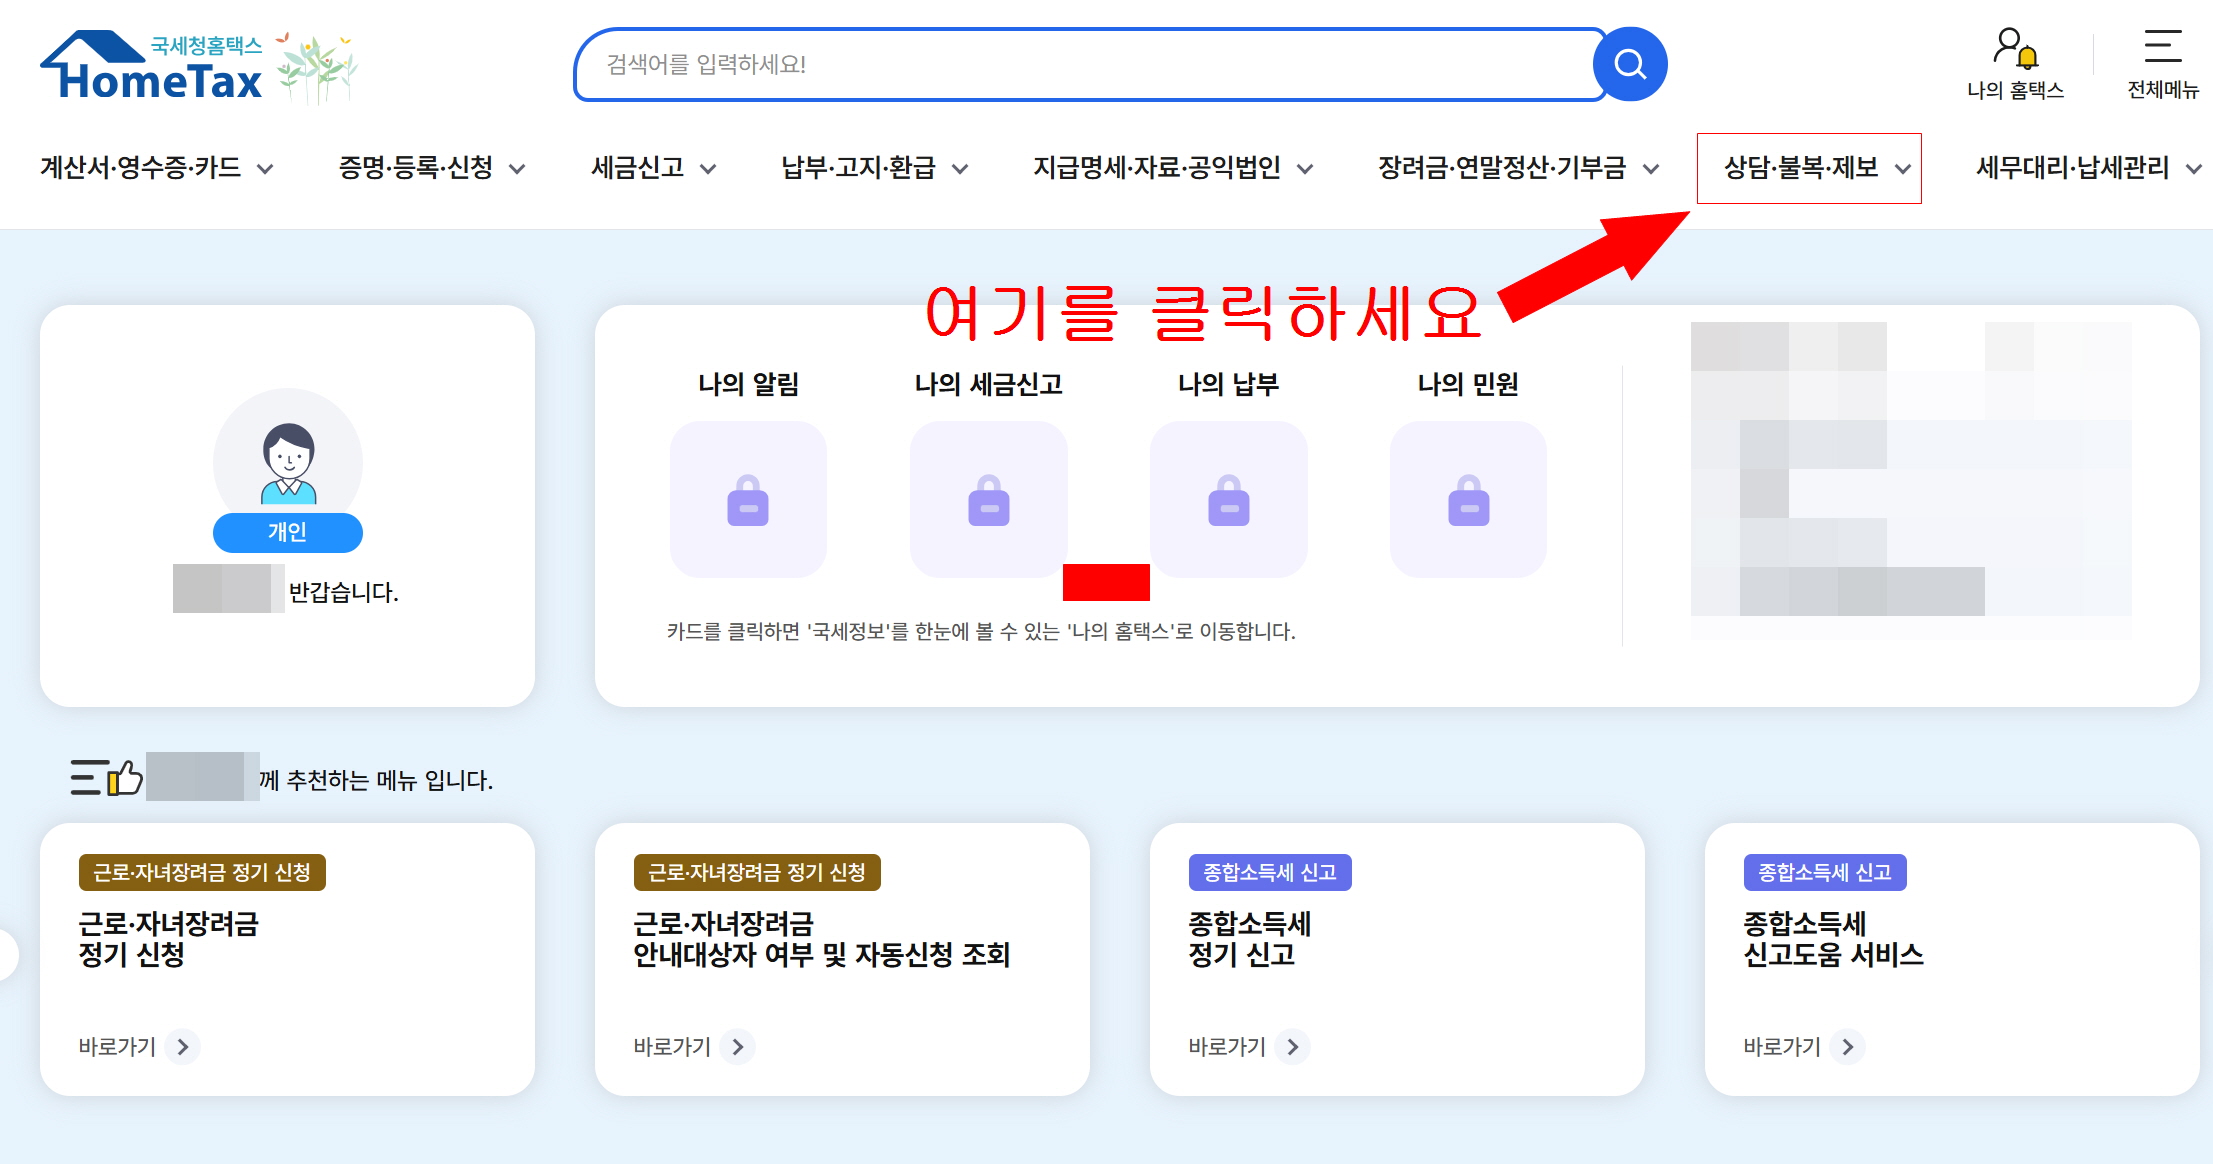The width and height of the screenshot is (2213, 1164).
Task: Open 전체메뉴 hamburger menu icon
Action: (x=2162, y=48)
